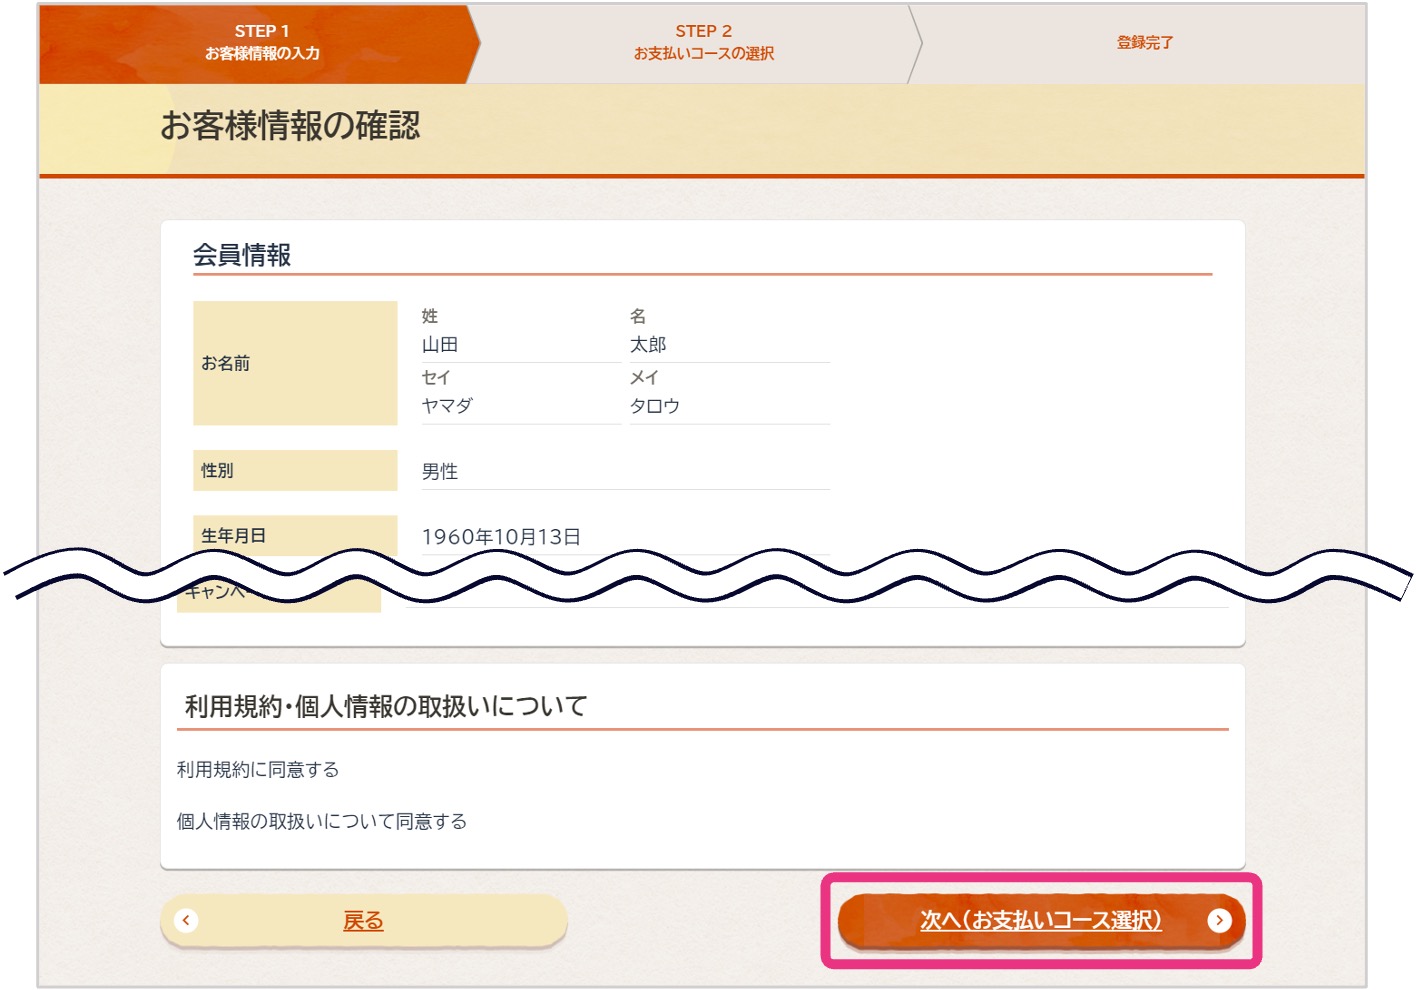Click the 戻る link to go back
Image resolution: width=1416 pixels, height=990 pixels.
click(362, 920)
